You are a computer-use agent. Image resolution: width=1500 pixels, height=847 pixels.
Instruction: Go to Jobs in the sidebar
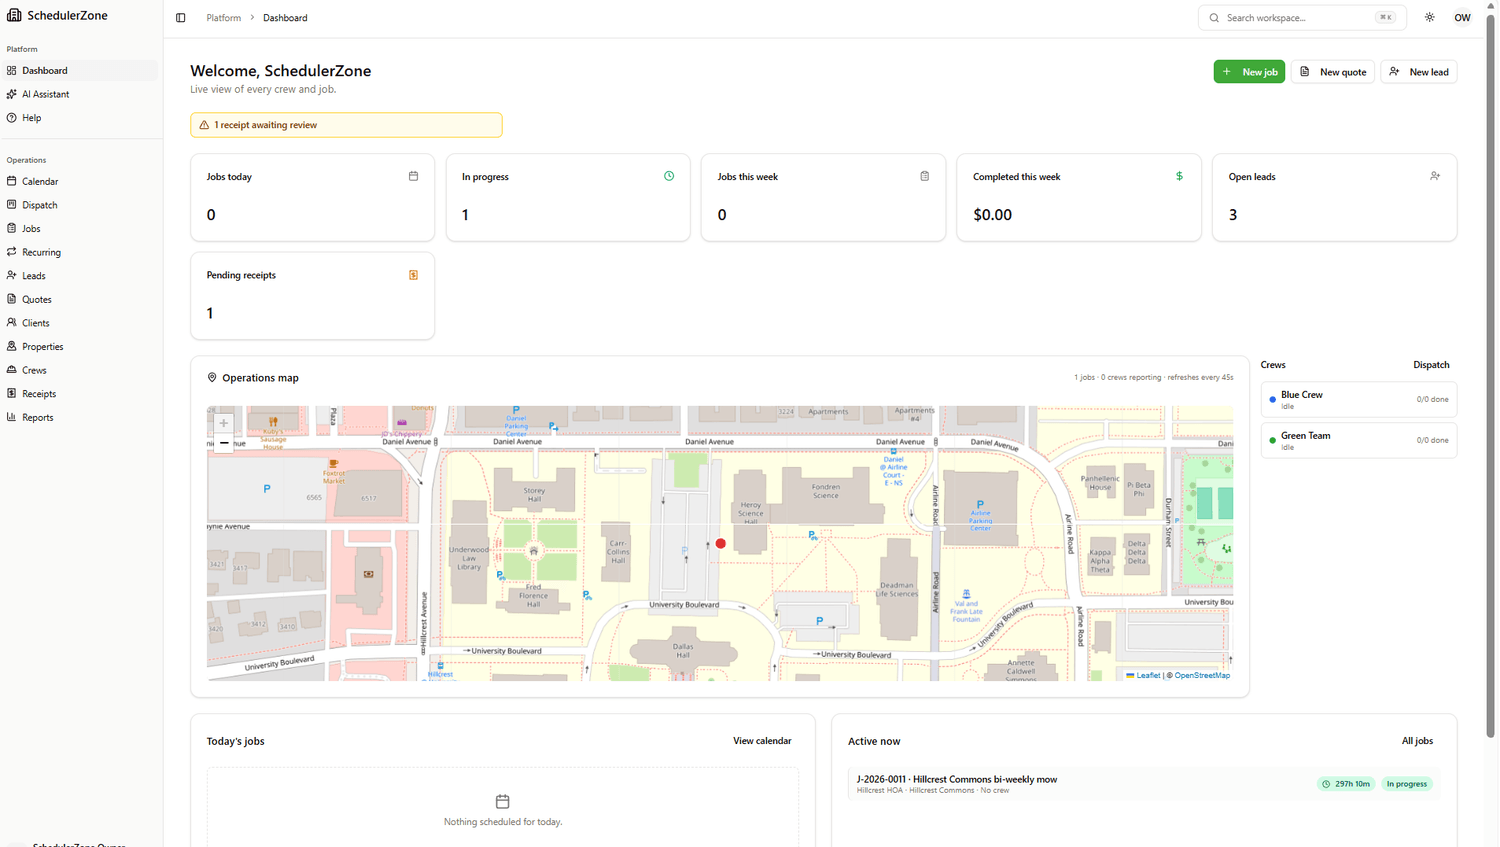click(x=81, y=229)
